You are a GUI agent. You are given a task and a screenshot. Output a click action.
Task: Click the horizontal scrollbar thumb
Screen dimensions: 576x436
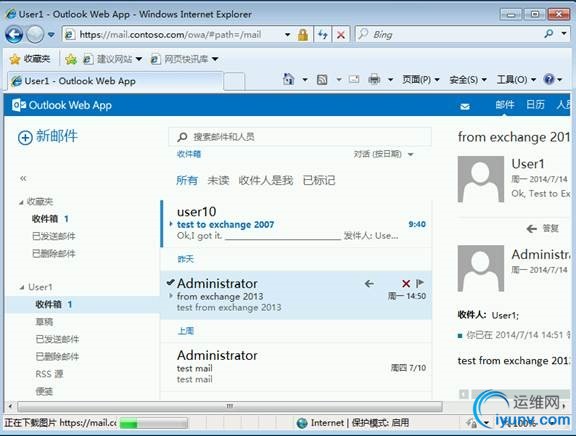[230, 406]
